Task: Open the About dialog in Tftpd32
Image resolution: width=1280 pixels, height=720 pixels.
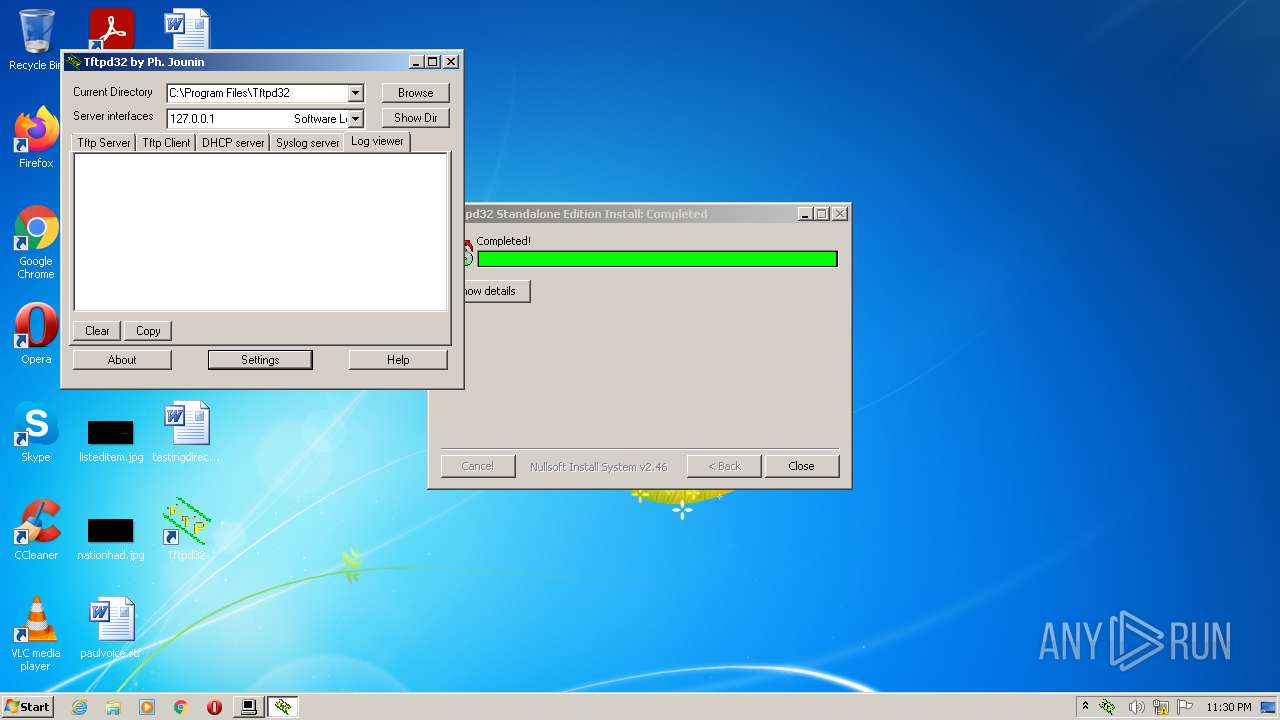Action: point(122,360)
